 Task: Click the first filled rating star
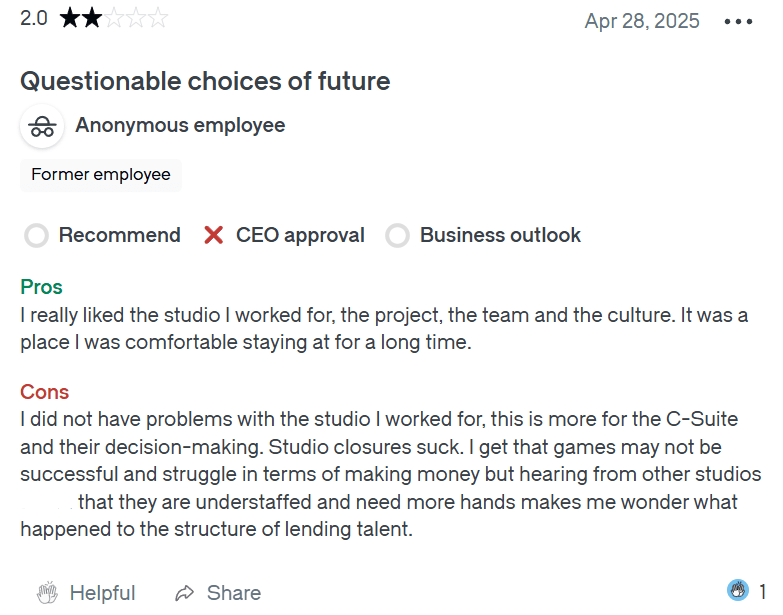[x=70, y=18]
